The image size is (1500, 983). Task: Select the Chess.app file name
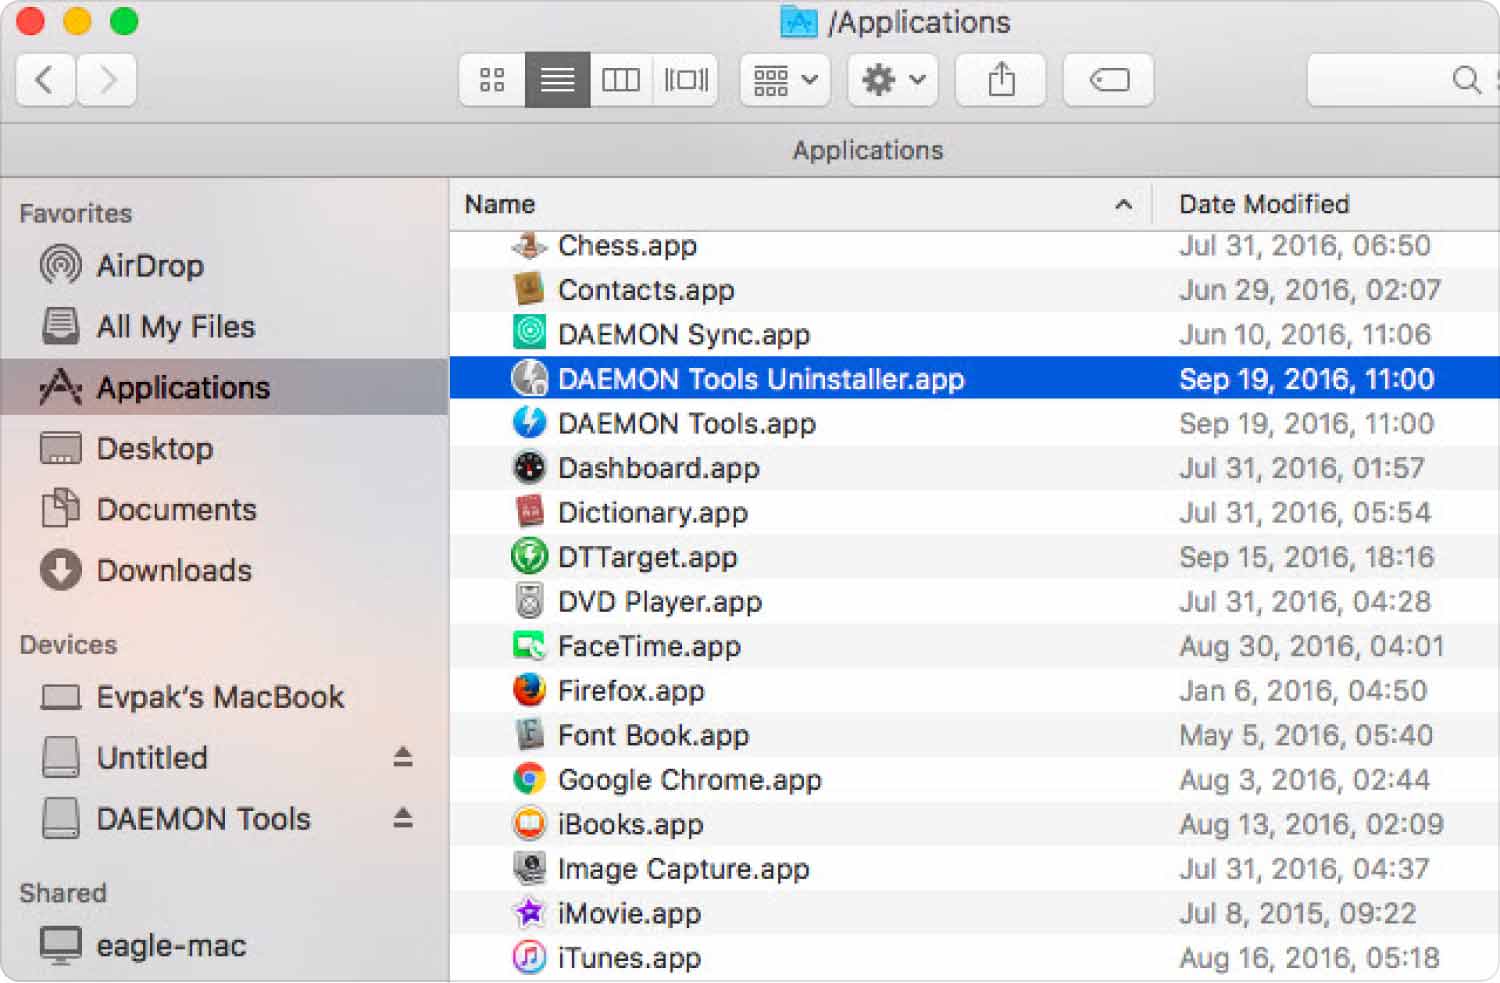pos(627,246)
